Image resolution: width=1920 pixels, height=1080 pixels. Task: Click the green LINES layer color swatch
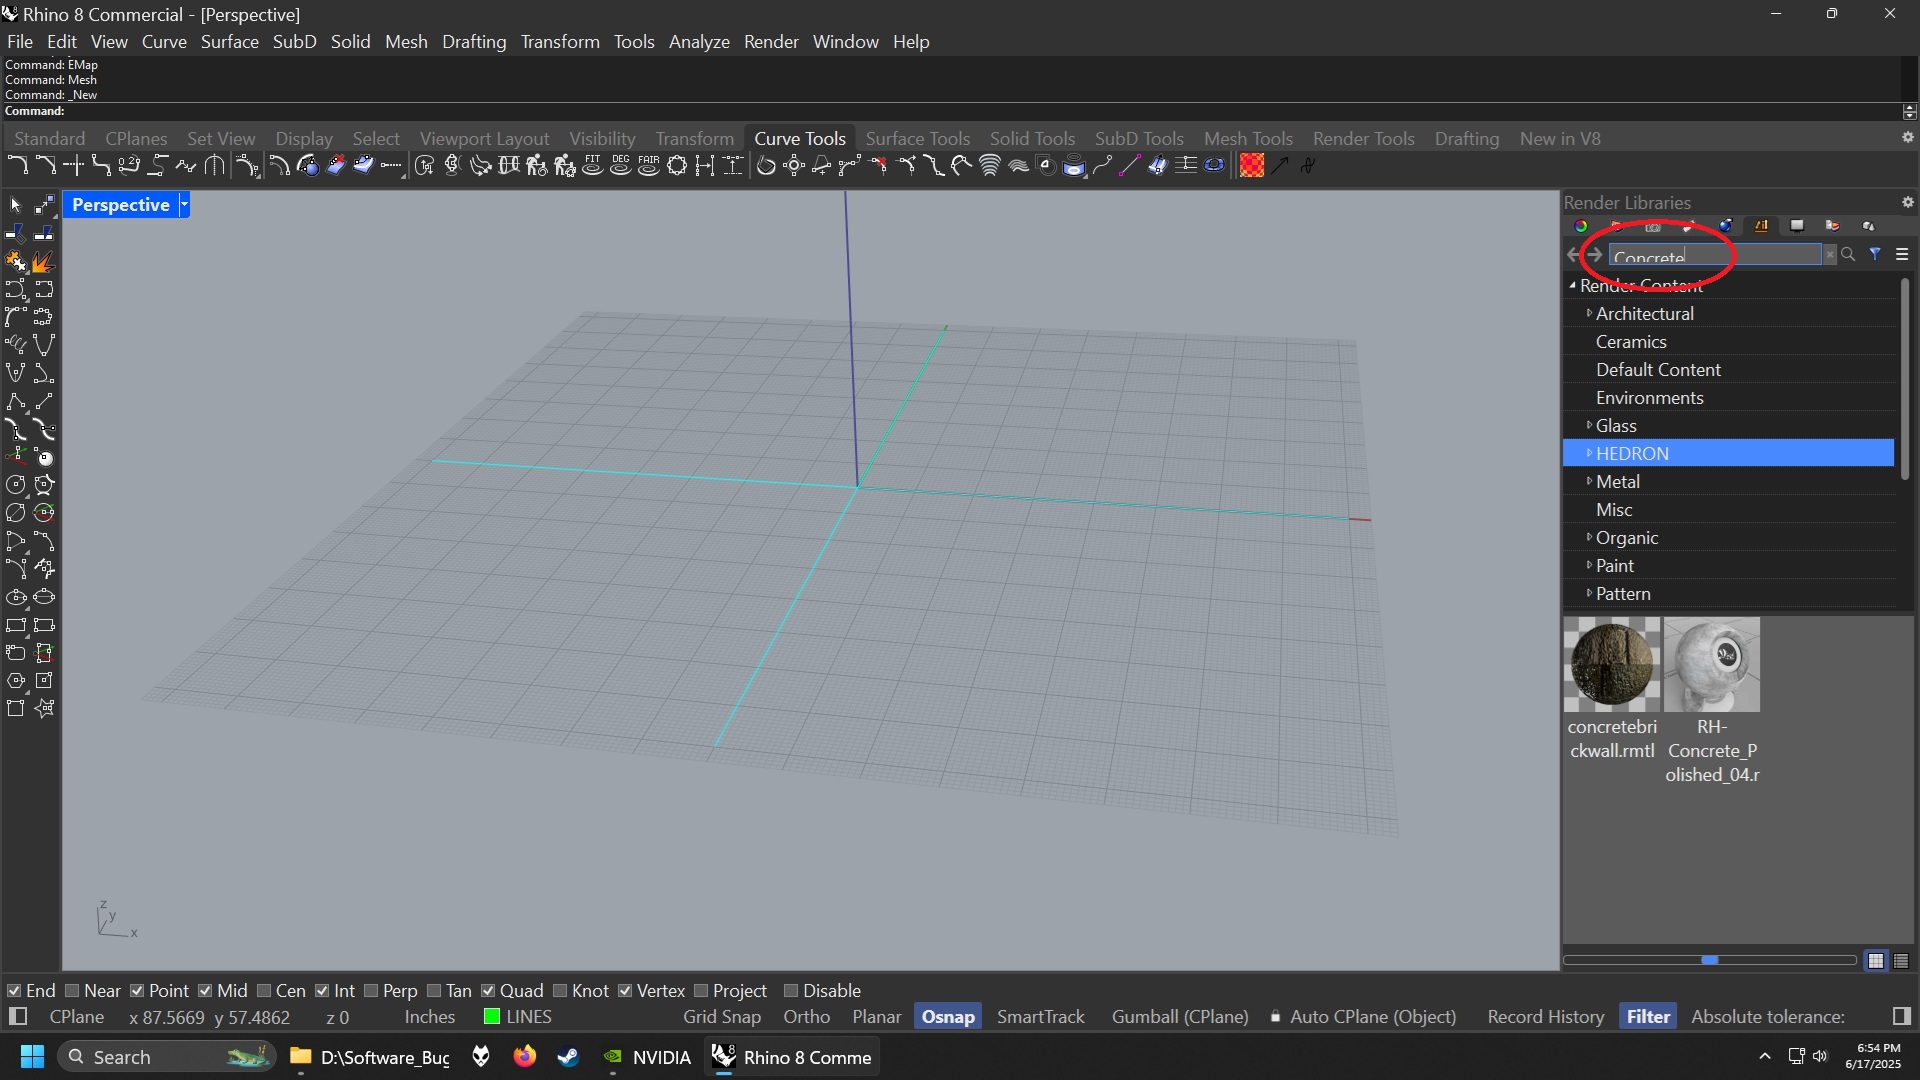pyautogui.click(x=492, y=1017)
